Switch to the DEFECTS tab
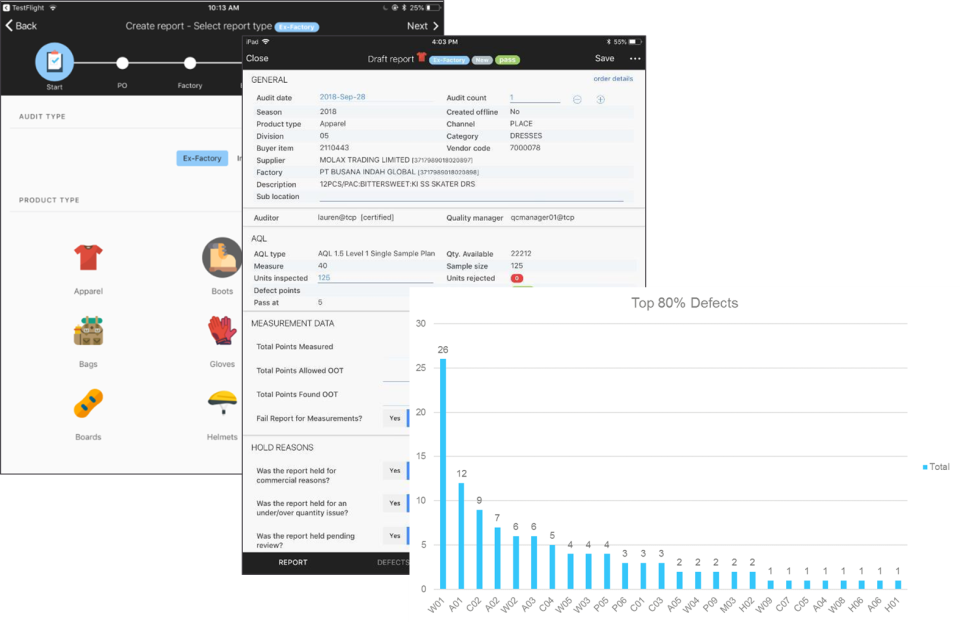The image size is (960, 622). pyautogui.click(x=394, y=563)
